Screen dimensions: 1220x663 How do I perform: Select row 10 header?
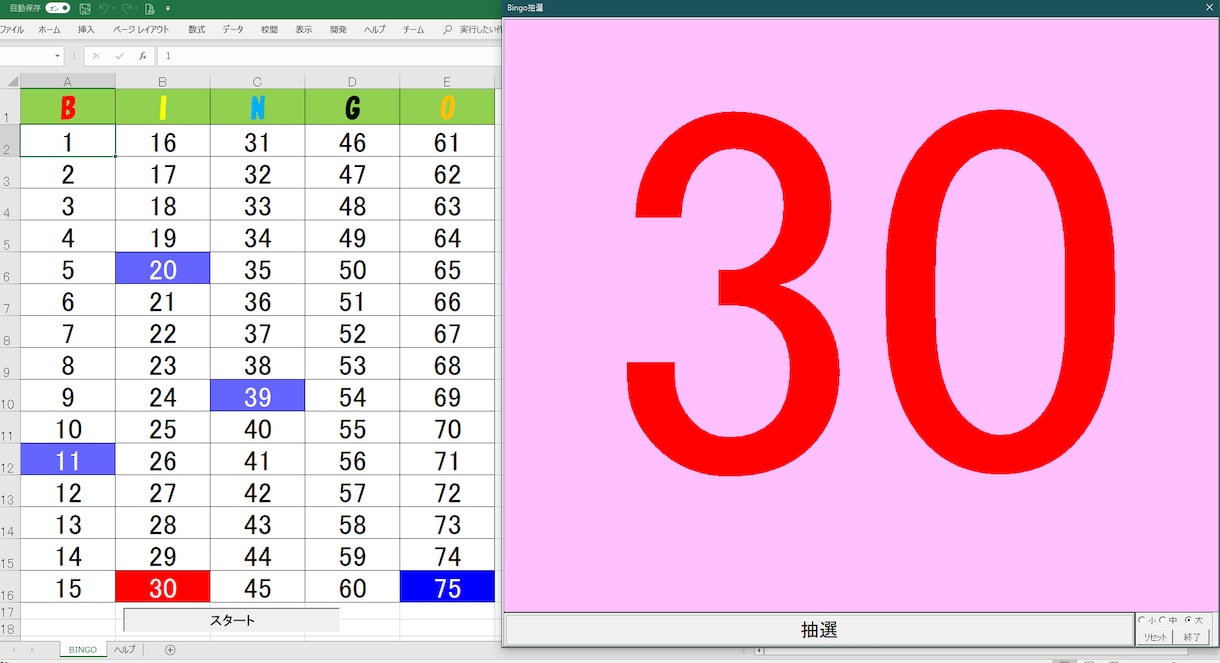pyautogui.click(x=9, y=396)
